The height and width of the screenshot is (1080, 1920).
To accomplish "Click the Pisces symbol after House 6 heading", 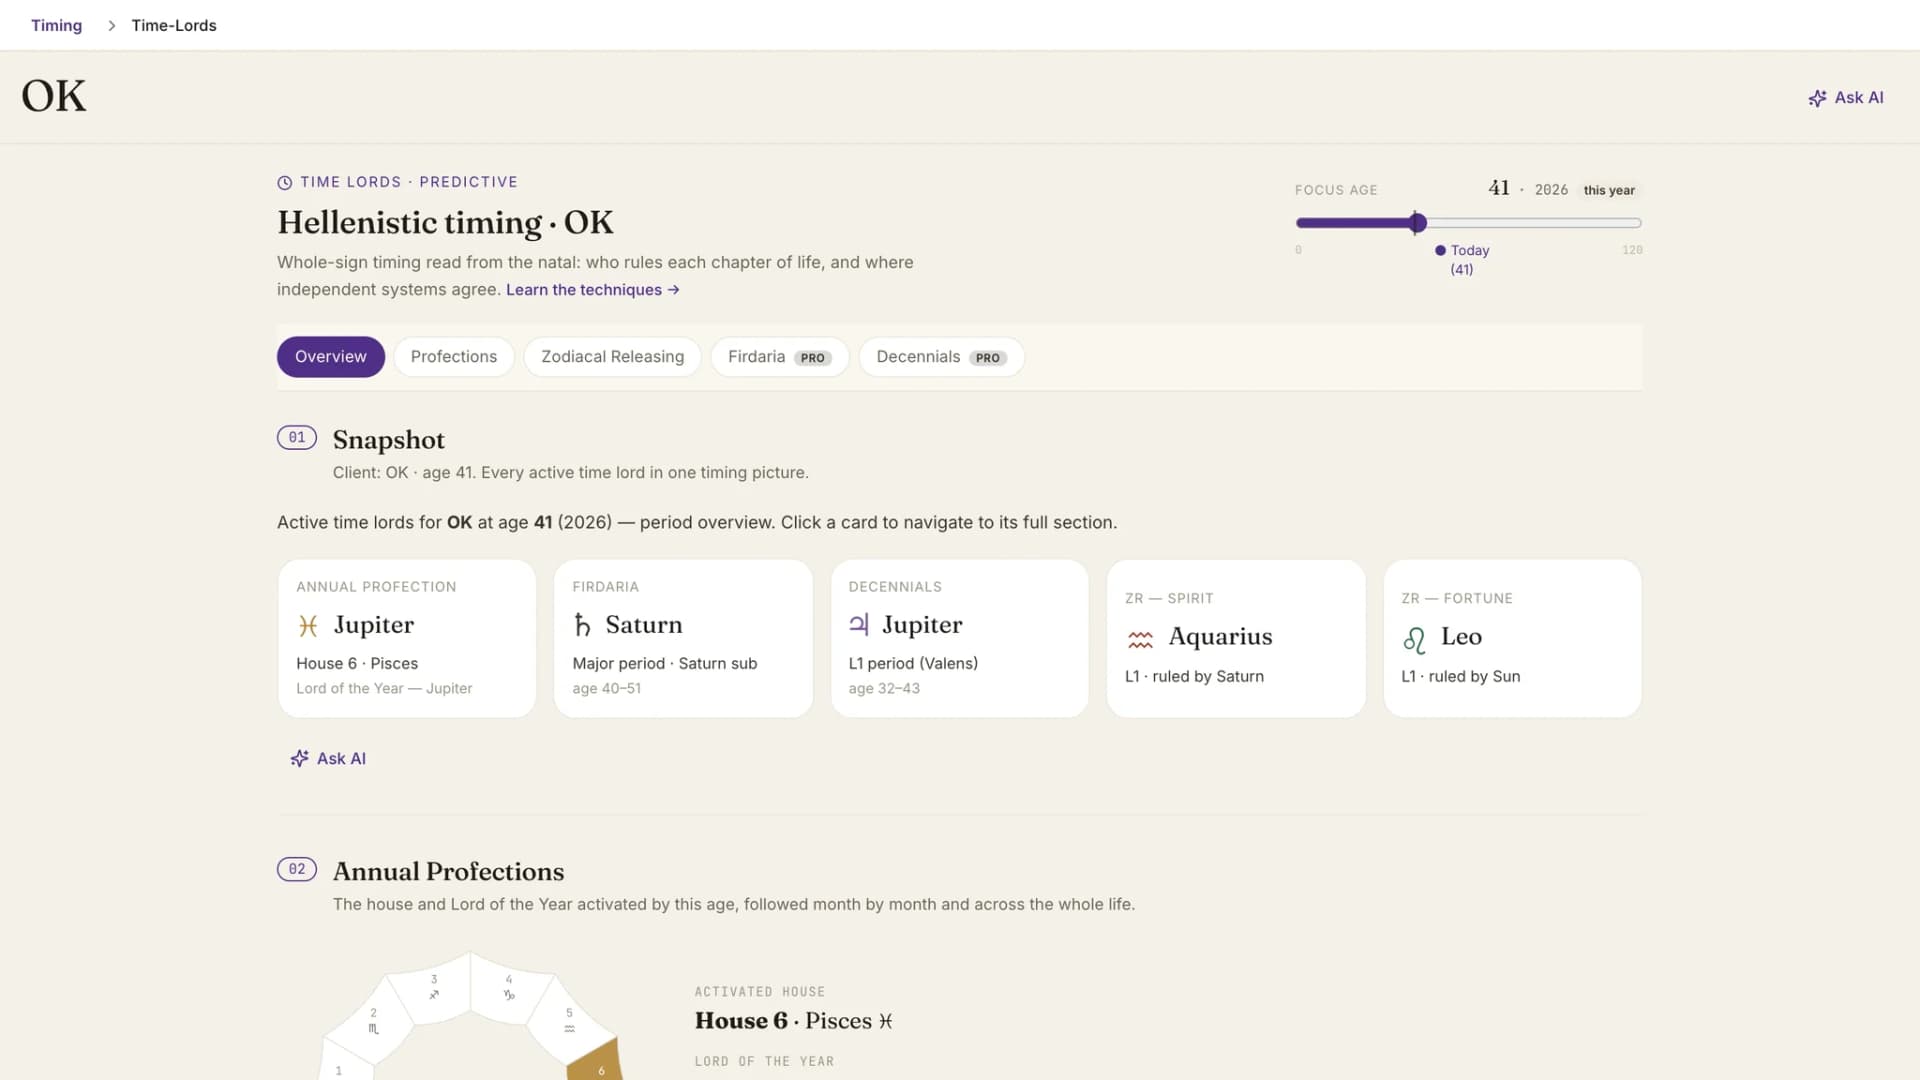I will click(x=885, y=1021).
